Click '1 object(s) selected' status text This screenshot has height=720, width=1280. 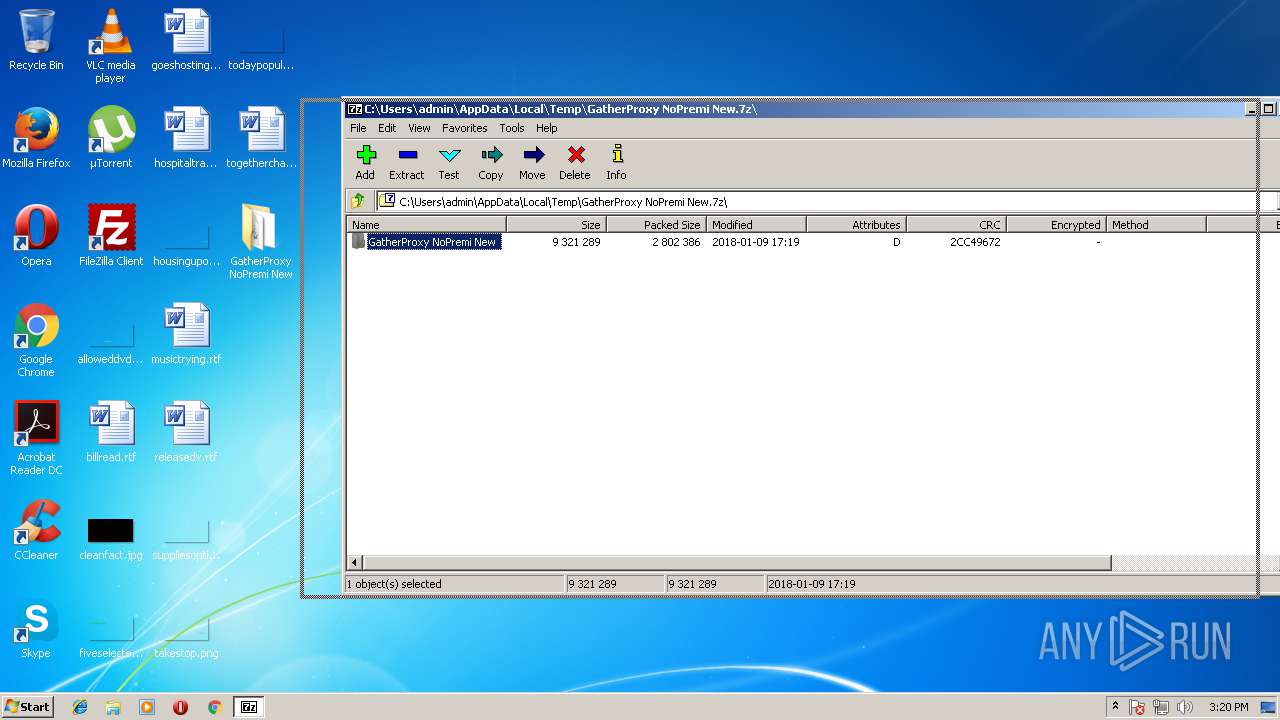[394, 584]
